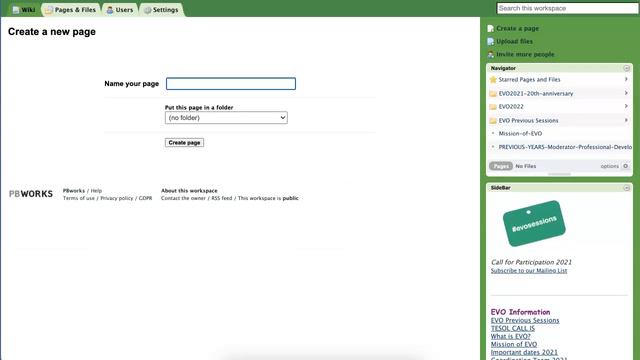
Task: Click the Users tab person icon
Action: point(110,10)
